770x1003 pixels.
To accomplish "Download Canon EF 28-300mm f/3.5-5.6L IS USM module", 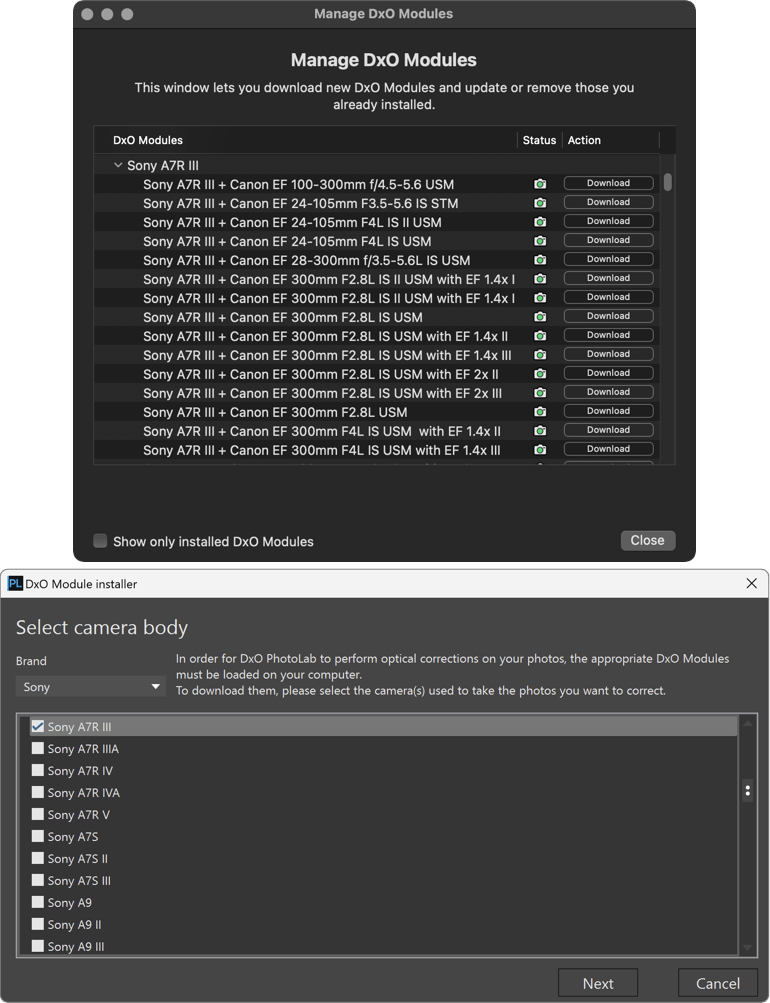I will (x=608, y=259).
